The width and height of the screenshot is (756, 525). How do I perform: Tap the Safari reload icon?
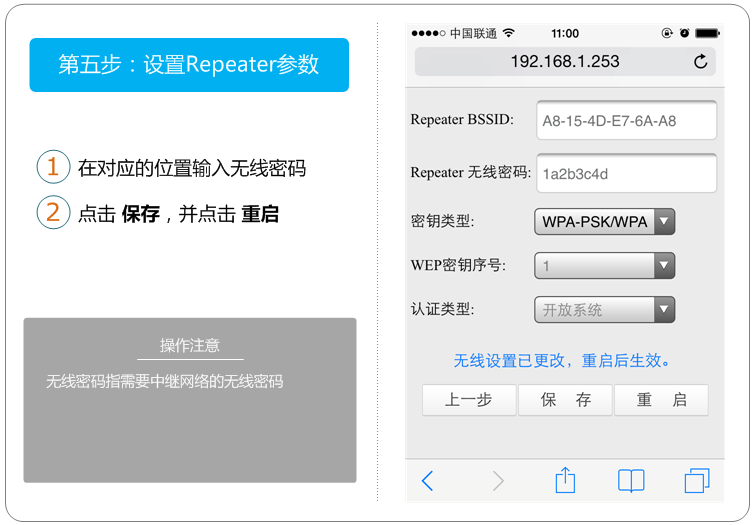pyautogui.click(x=700, y=62)
